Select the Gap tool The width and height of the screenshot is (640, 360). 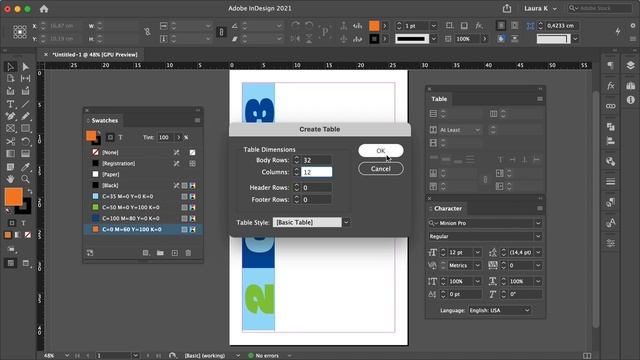(x=25, y=78)
